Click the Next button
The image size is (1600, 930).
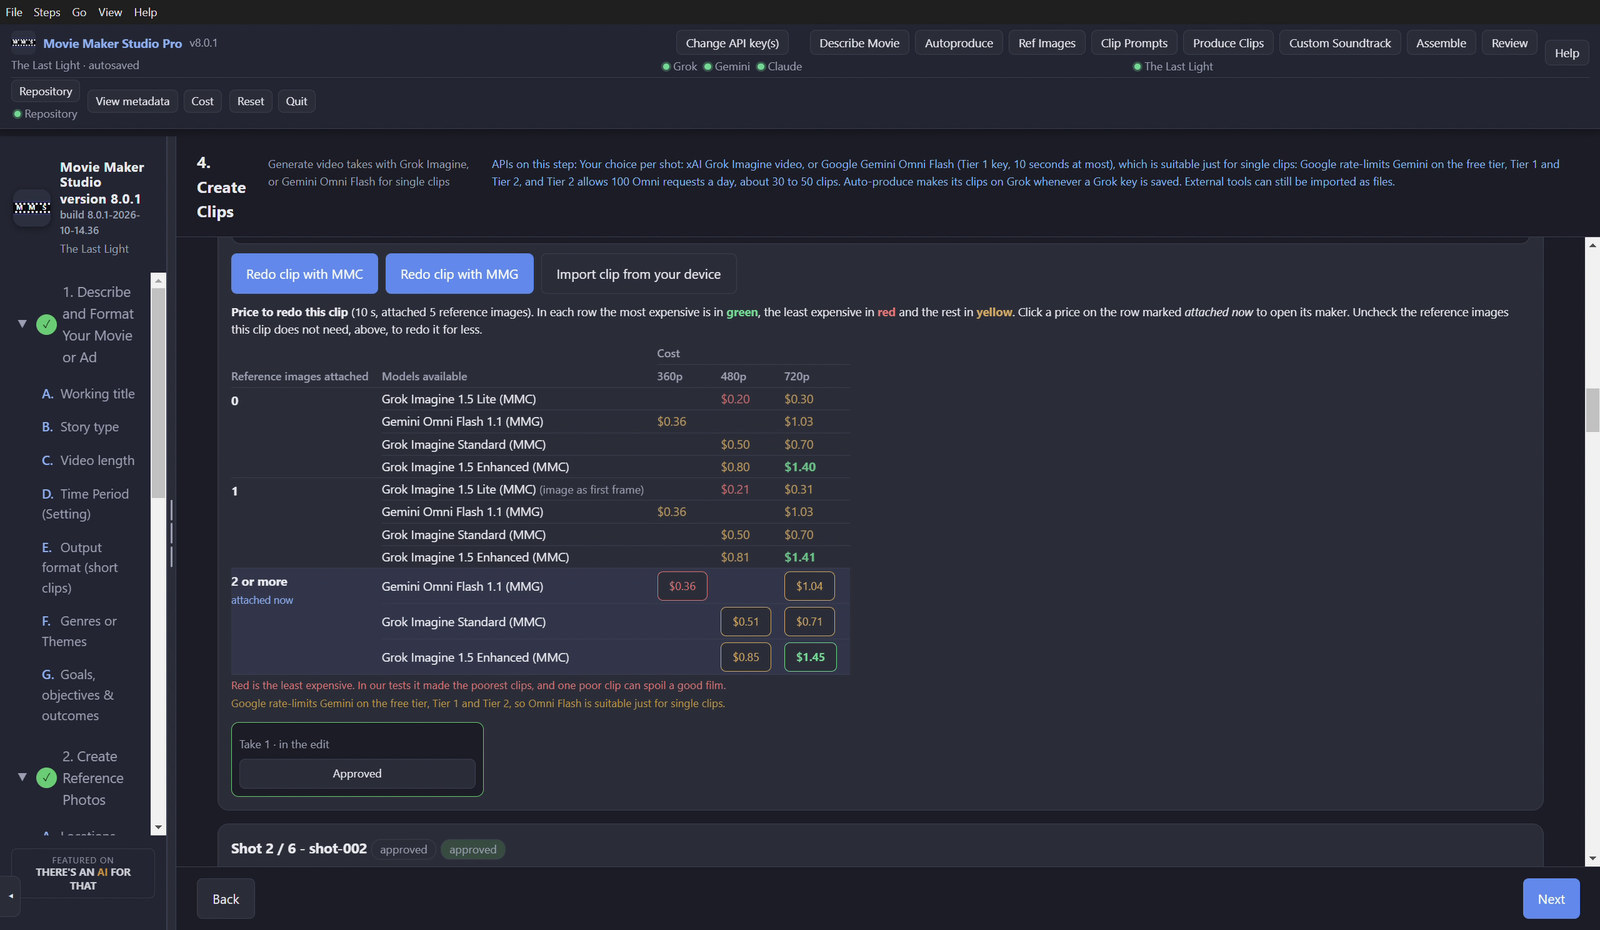[x=1551, y=899]
